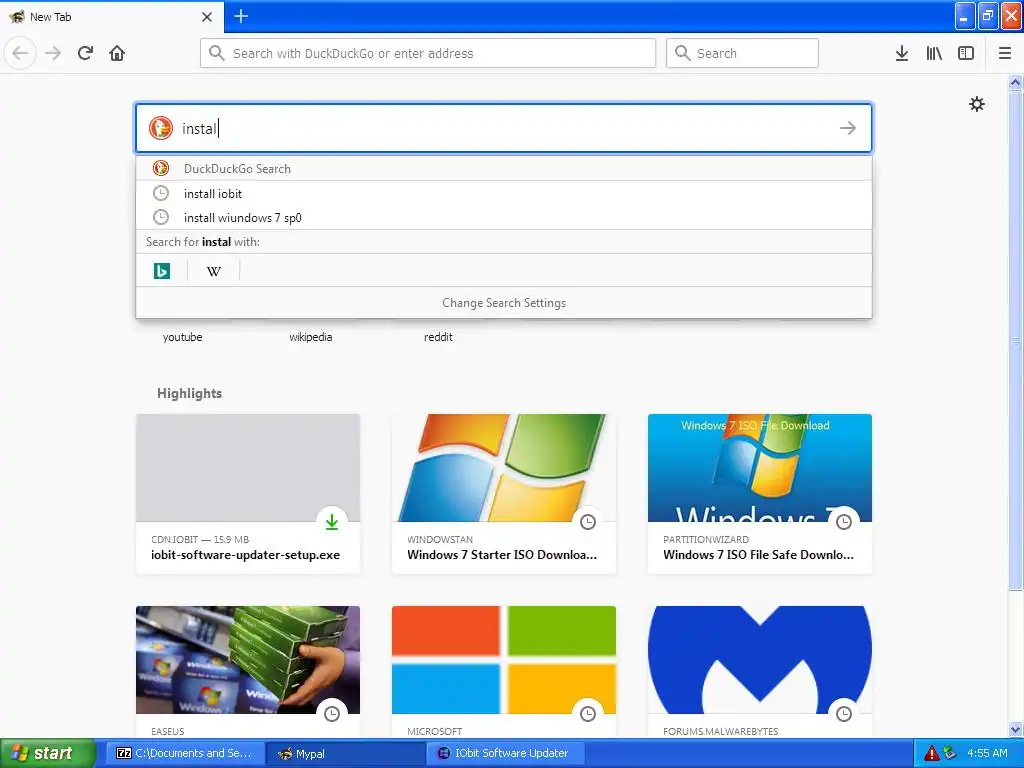
Task: Go back using the back arrow
Action: pyautogui.click(x=20, y=53)
